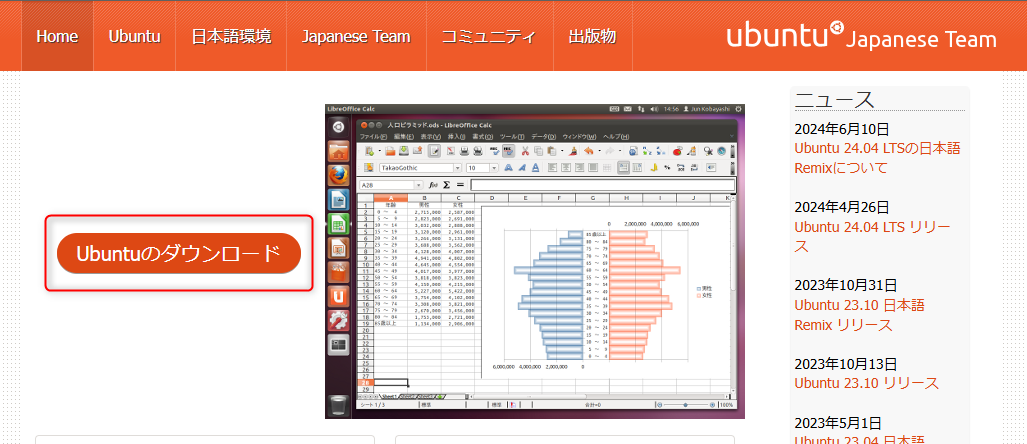This screenshot has width=1027, height=444.
Task: Click the date 2024年6月10日
Action: [x=842, y=129]
